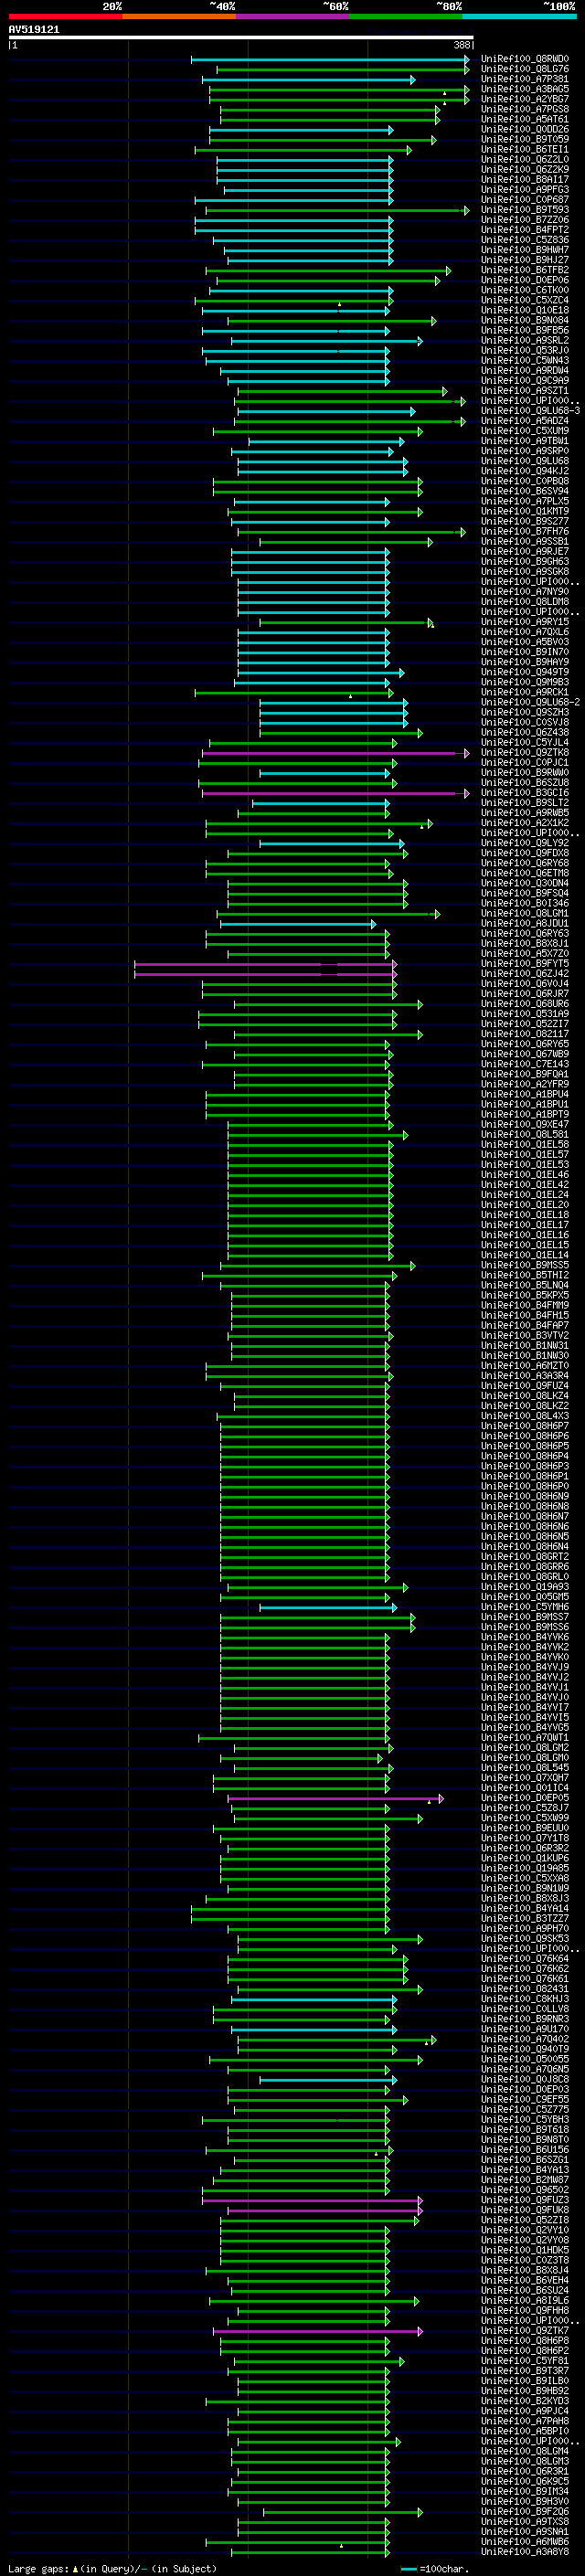This screenshot has width=585, height=2576.
Task: Select hit UniRef100_A9SZT1
Action: [525, 391]
